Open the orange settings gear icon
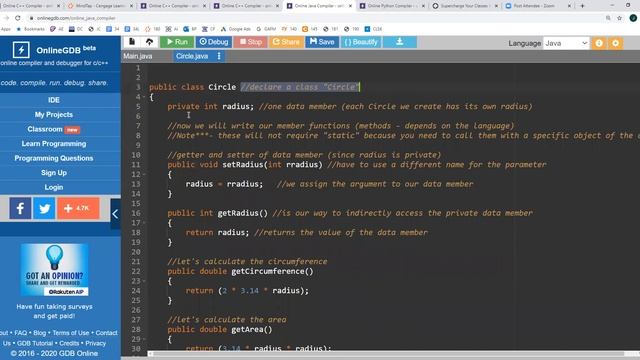640x360 pixels. (616, 43)
